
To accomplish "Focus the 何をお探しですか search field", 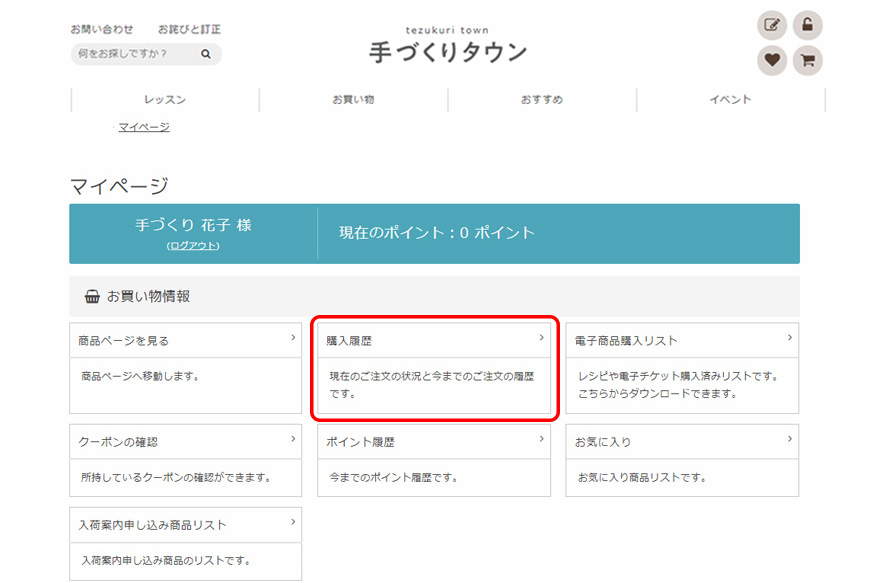I will [135, 54].
